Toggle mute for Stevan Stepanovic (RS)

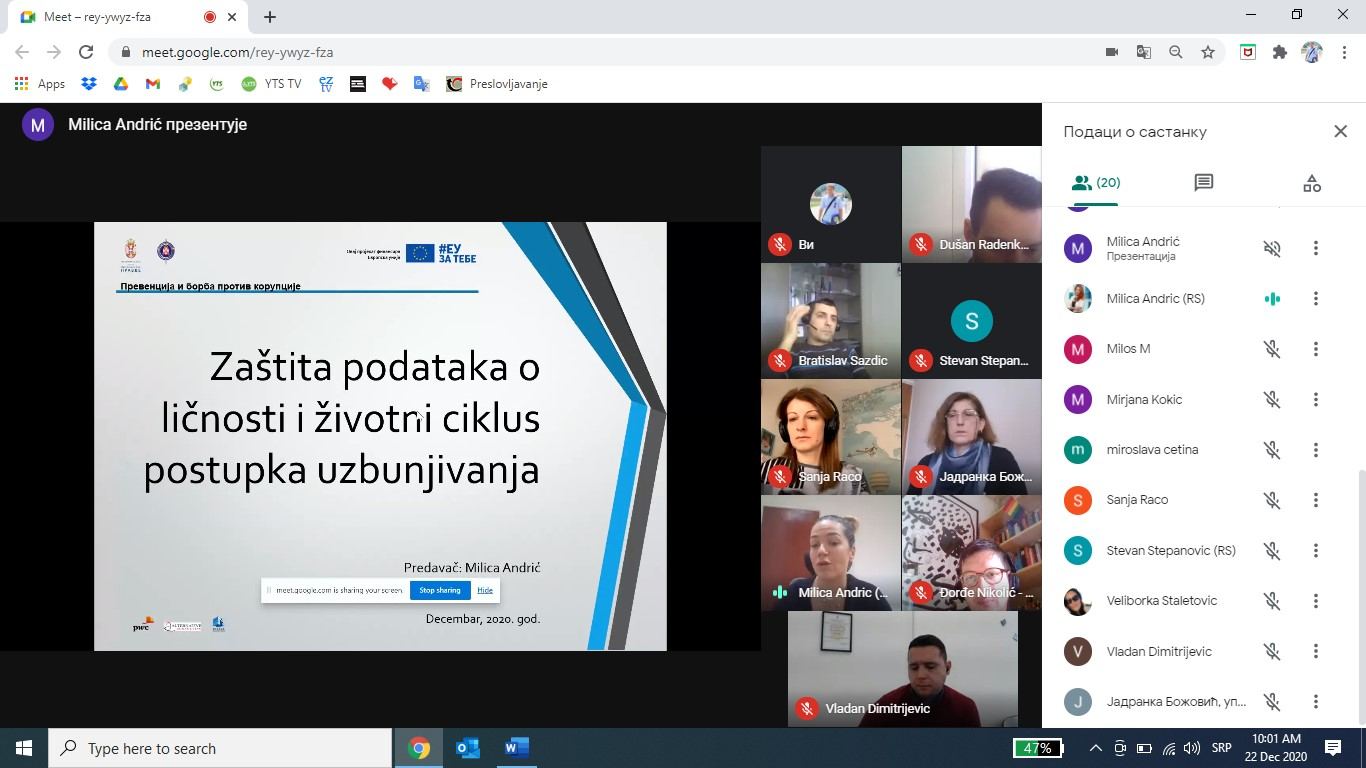[x=1272, y=550]
